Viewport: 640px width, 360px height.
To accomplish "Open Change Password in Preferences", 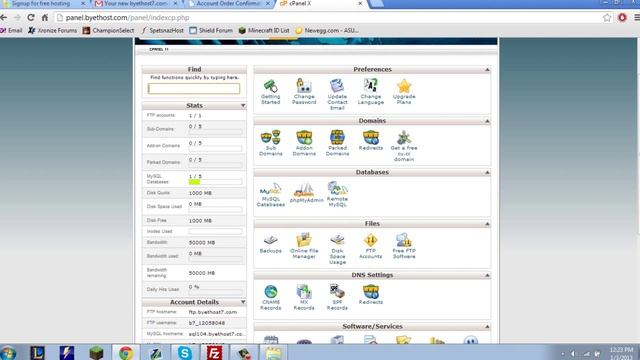I will 304,91.
